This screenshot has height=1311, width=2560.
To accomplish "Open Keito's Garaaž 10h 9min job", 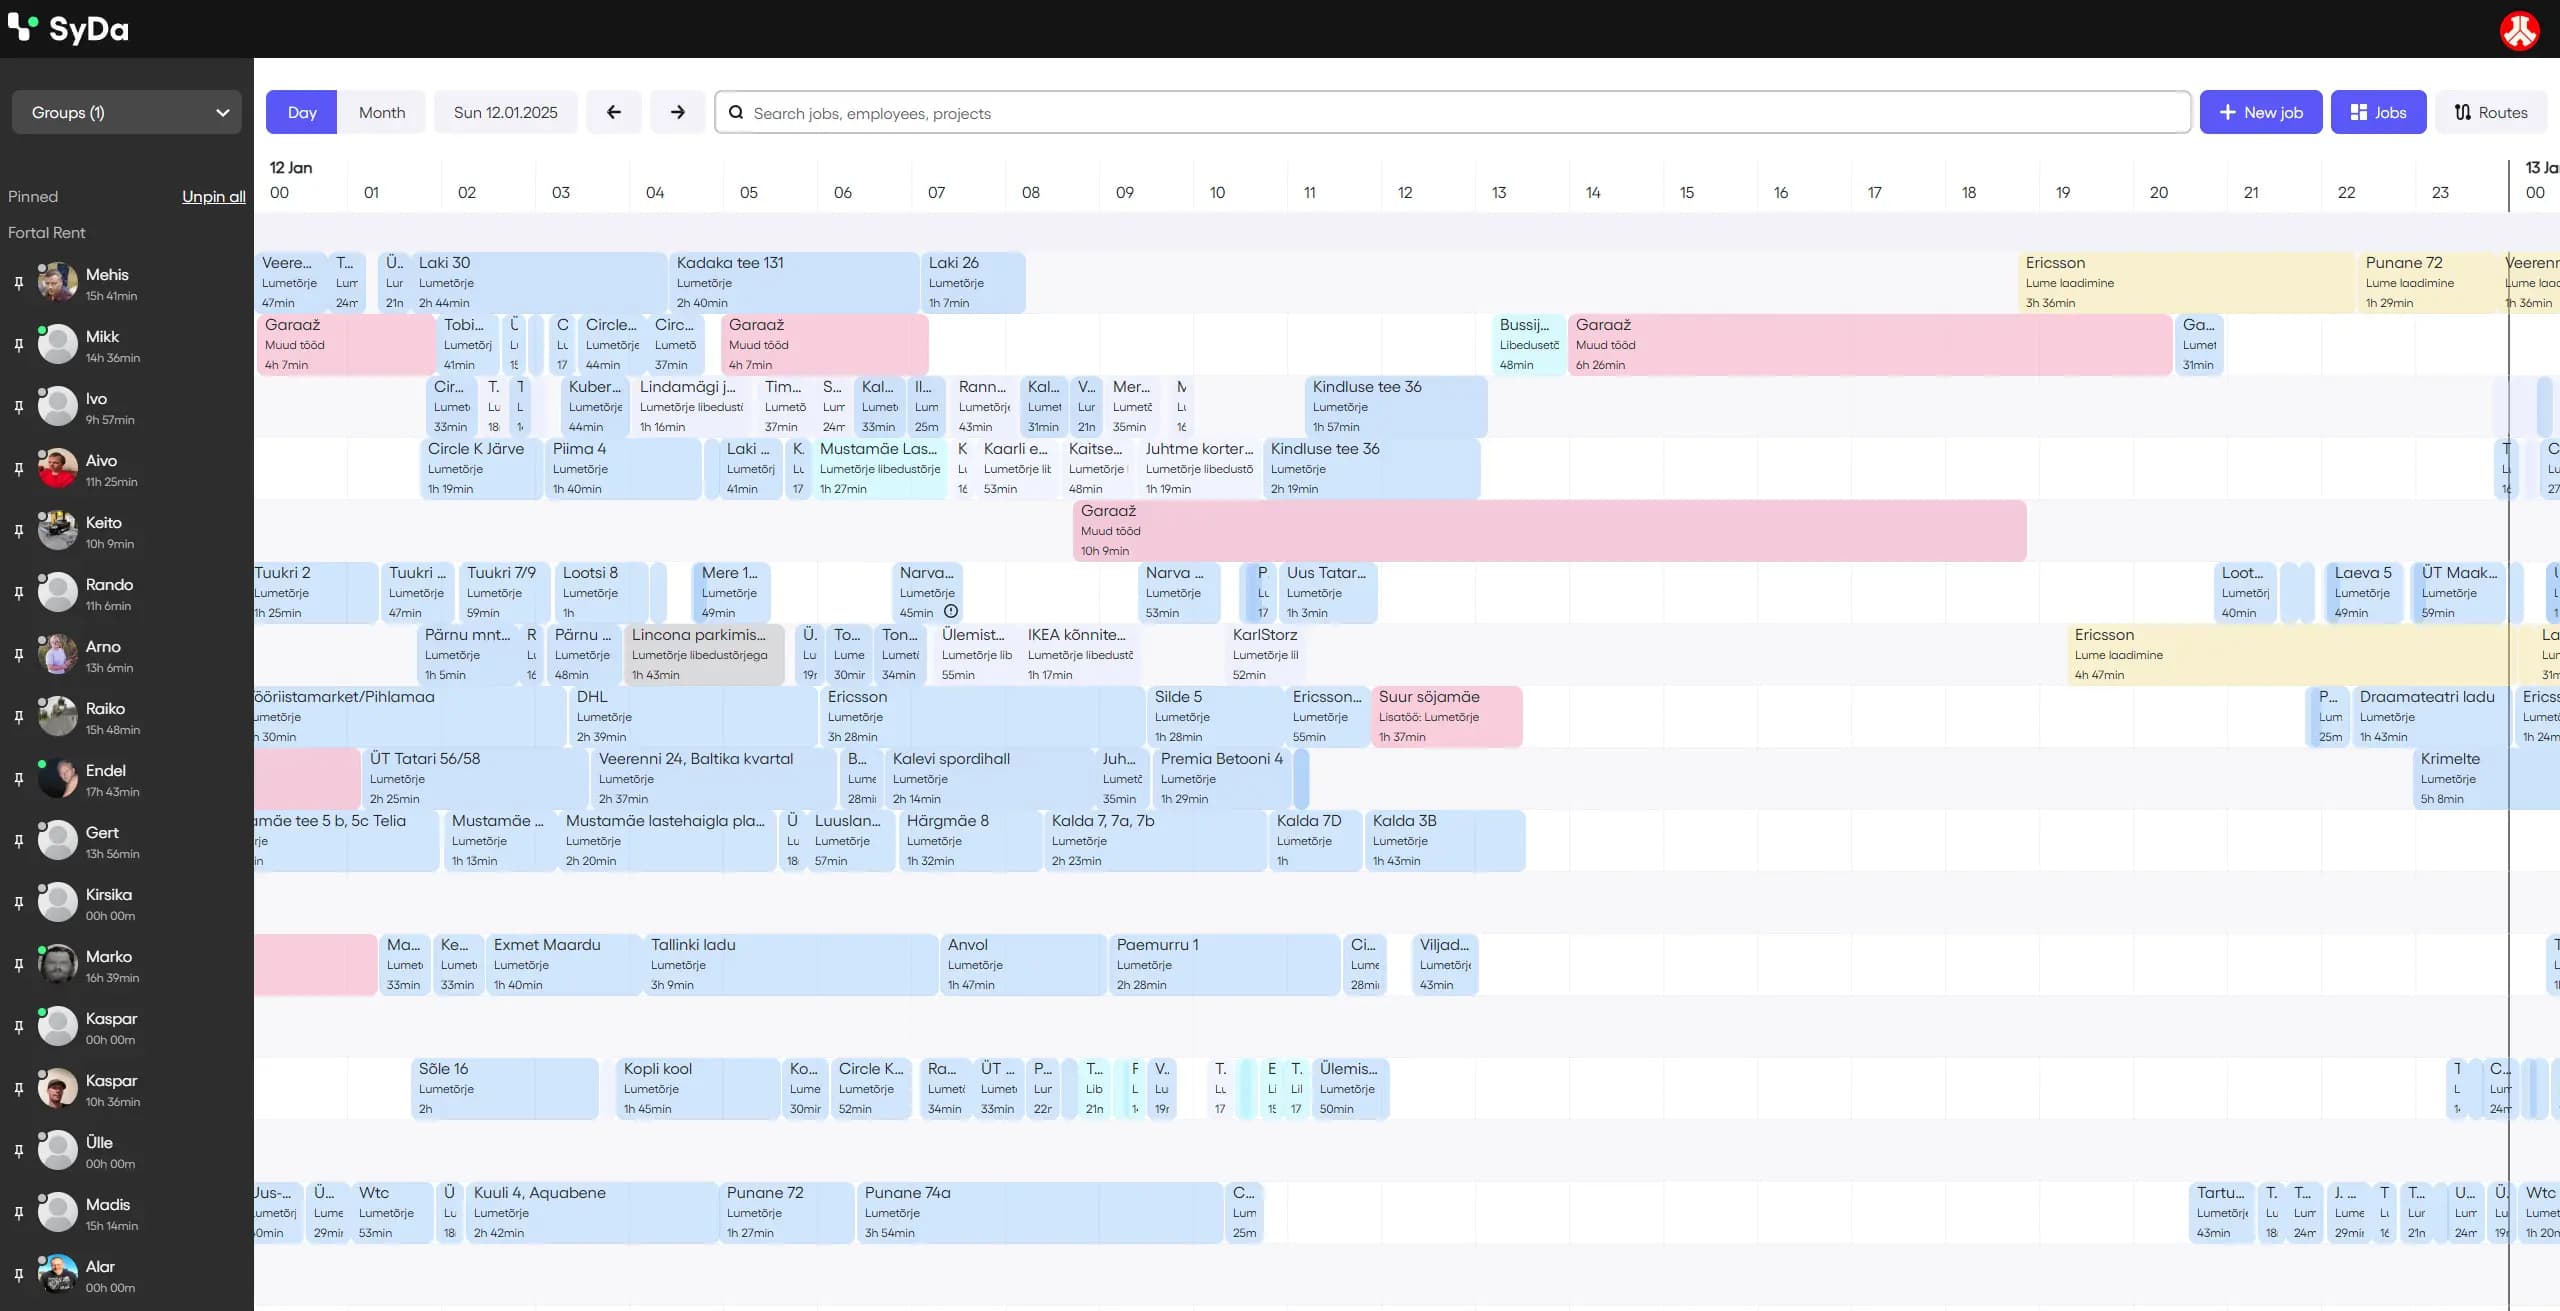I will (1550, 531).
